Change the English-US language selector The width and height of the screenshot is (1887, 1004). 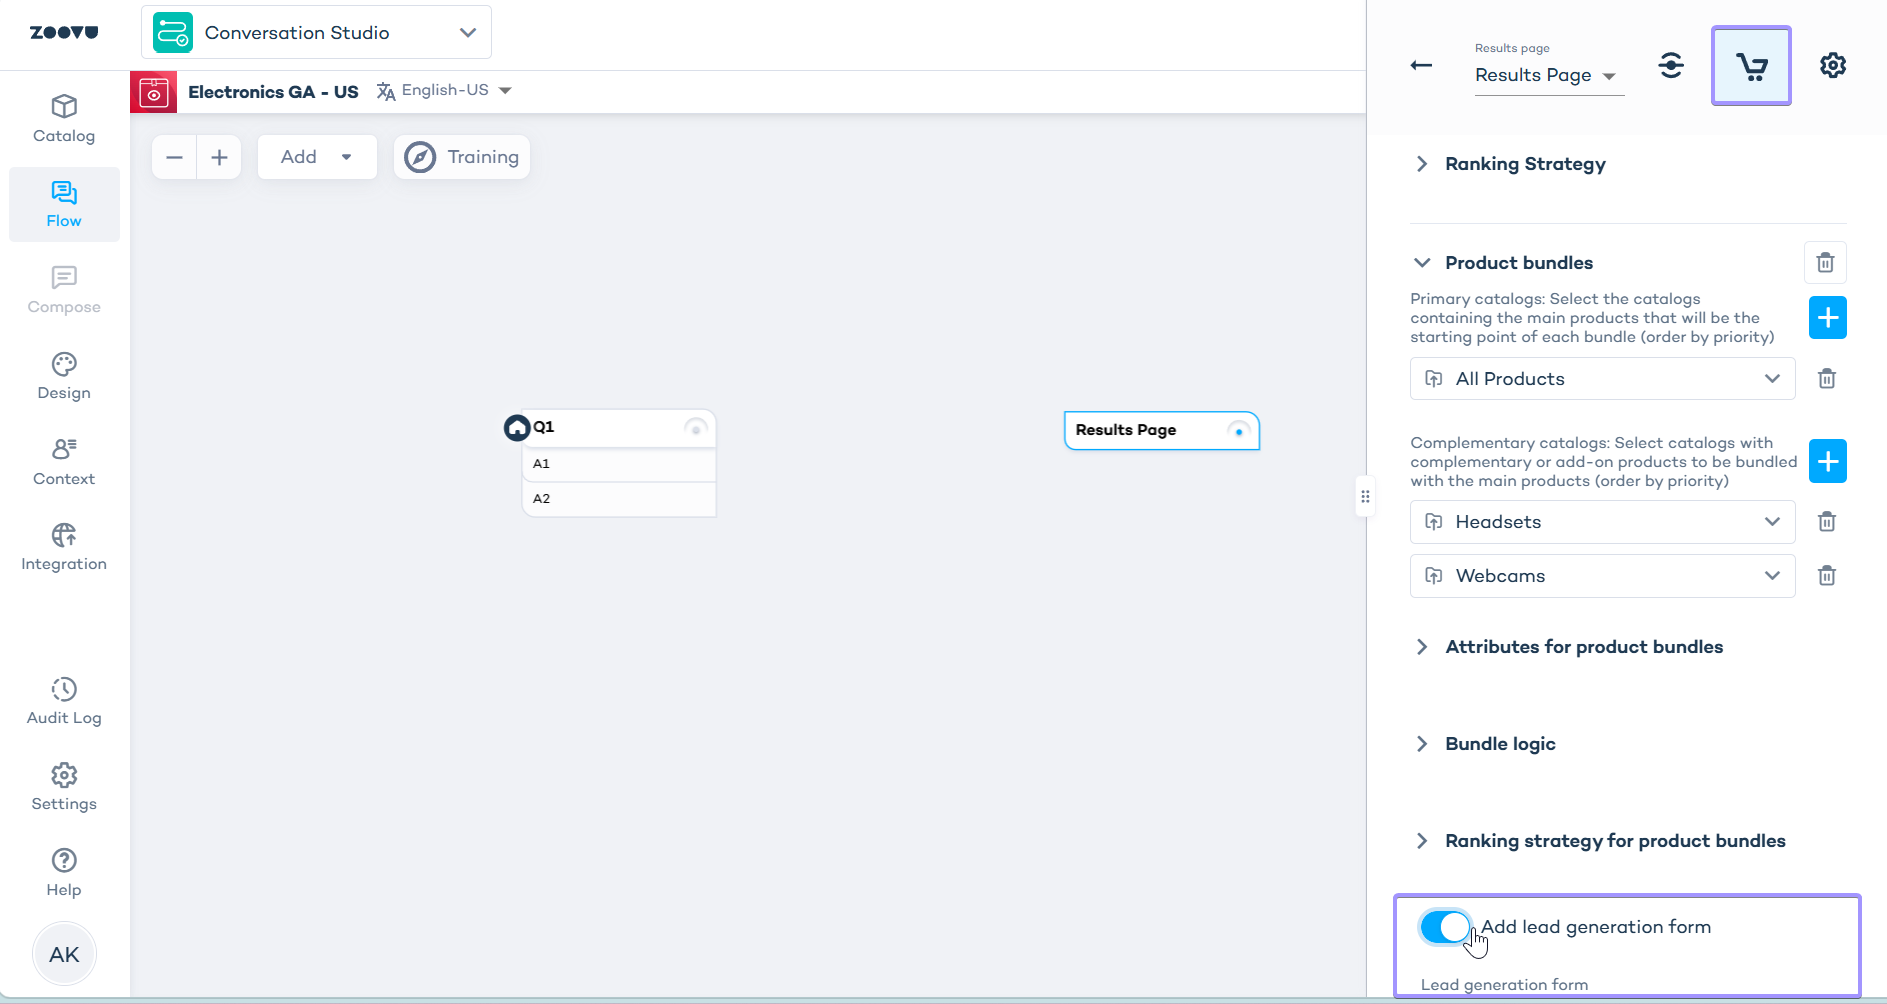click(445, 91)
